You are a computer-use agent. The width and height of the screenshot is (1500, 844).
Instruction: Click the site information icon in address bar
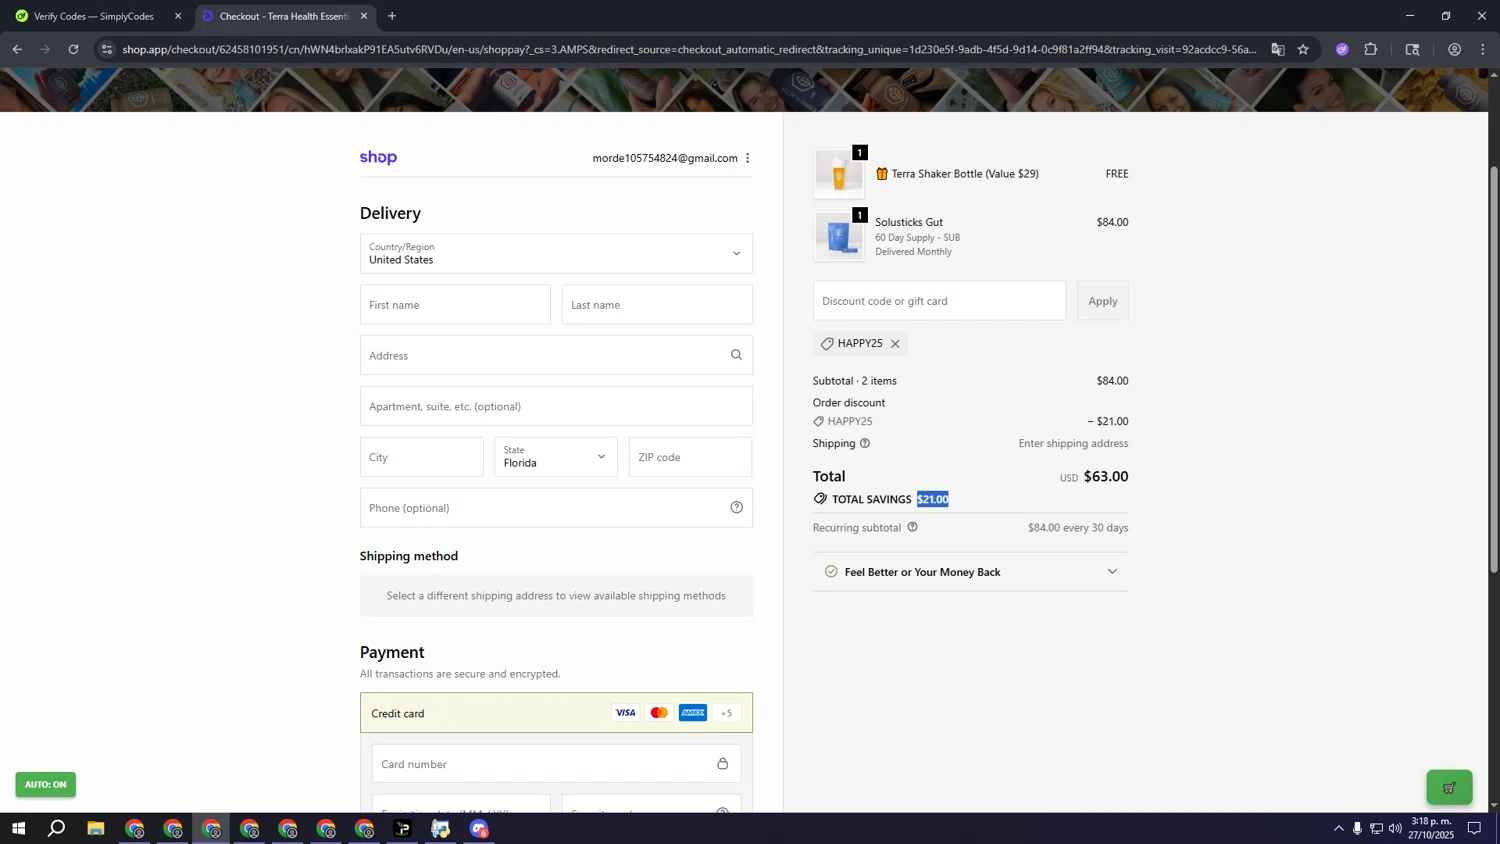[107, 49]
